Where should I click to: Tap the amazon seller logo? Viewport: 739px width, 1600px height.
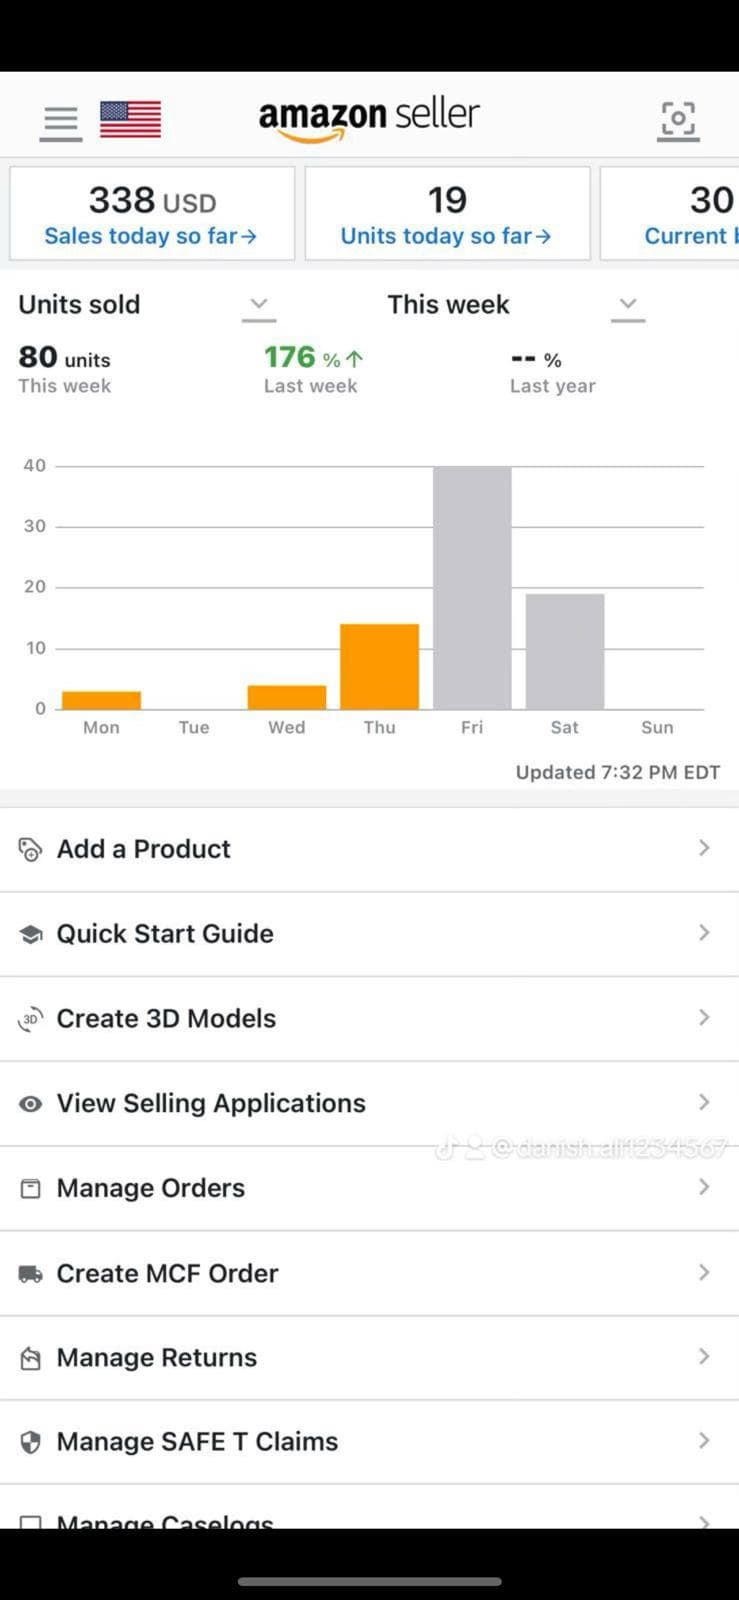click(x=369, y=119)
